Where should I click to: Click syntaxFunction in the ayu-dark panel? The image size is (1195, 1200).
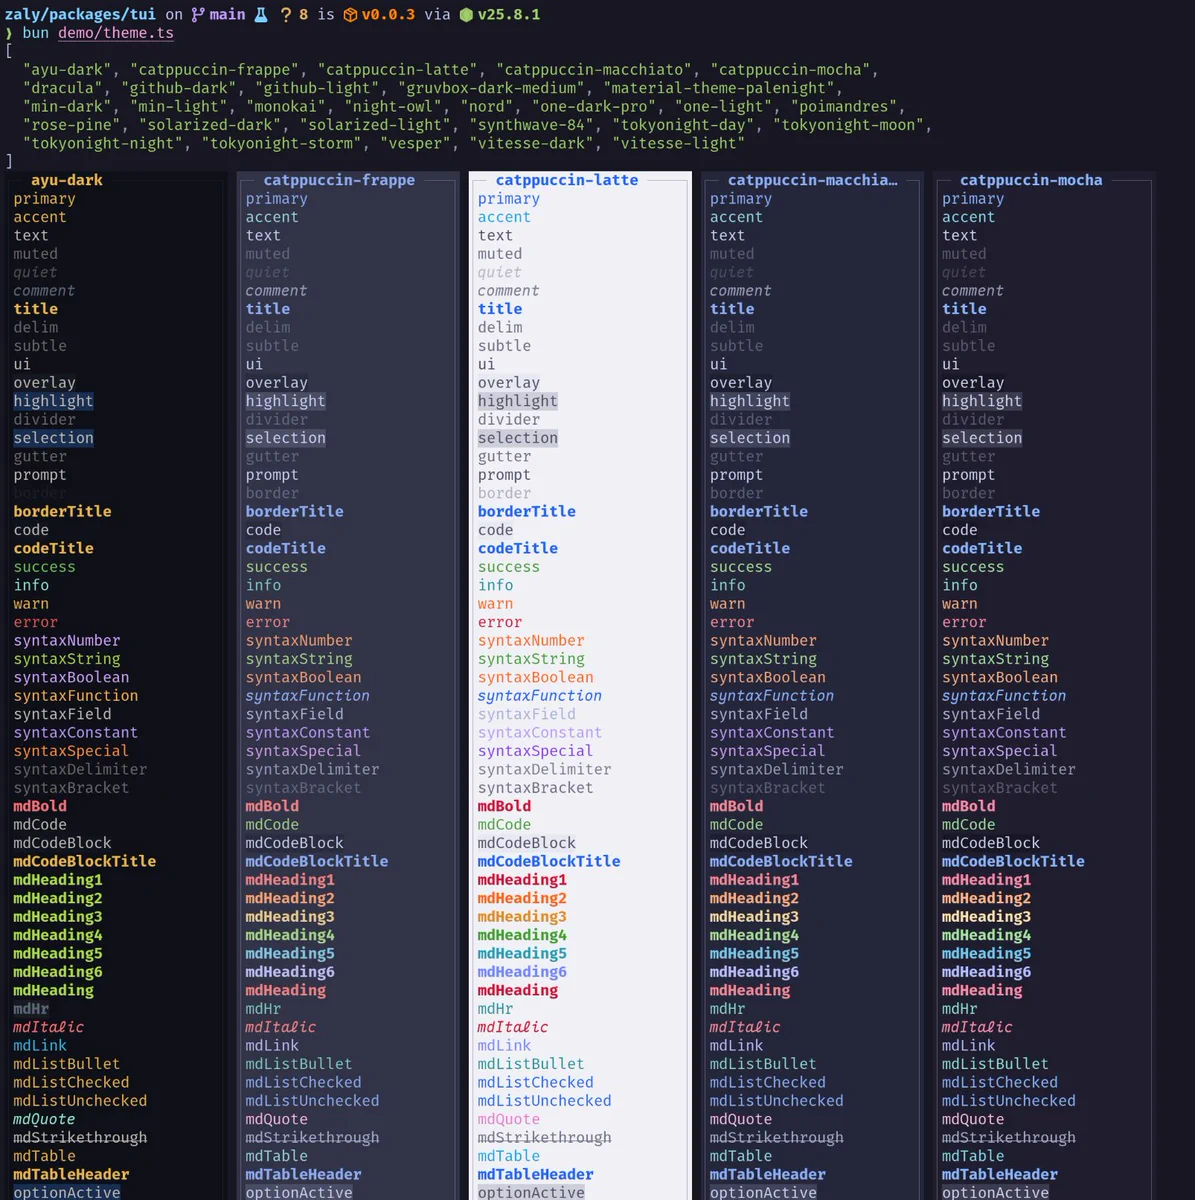pos(76,696)
